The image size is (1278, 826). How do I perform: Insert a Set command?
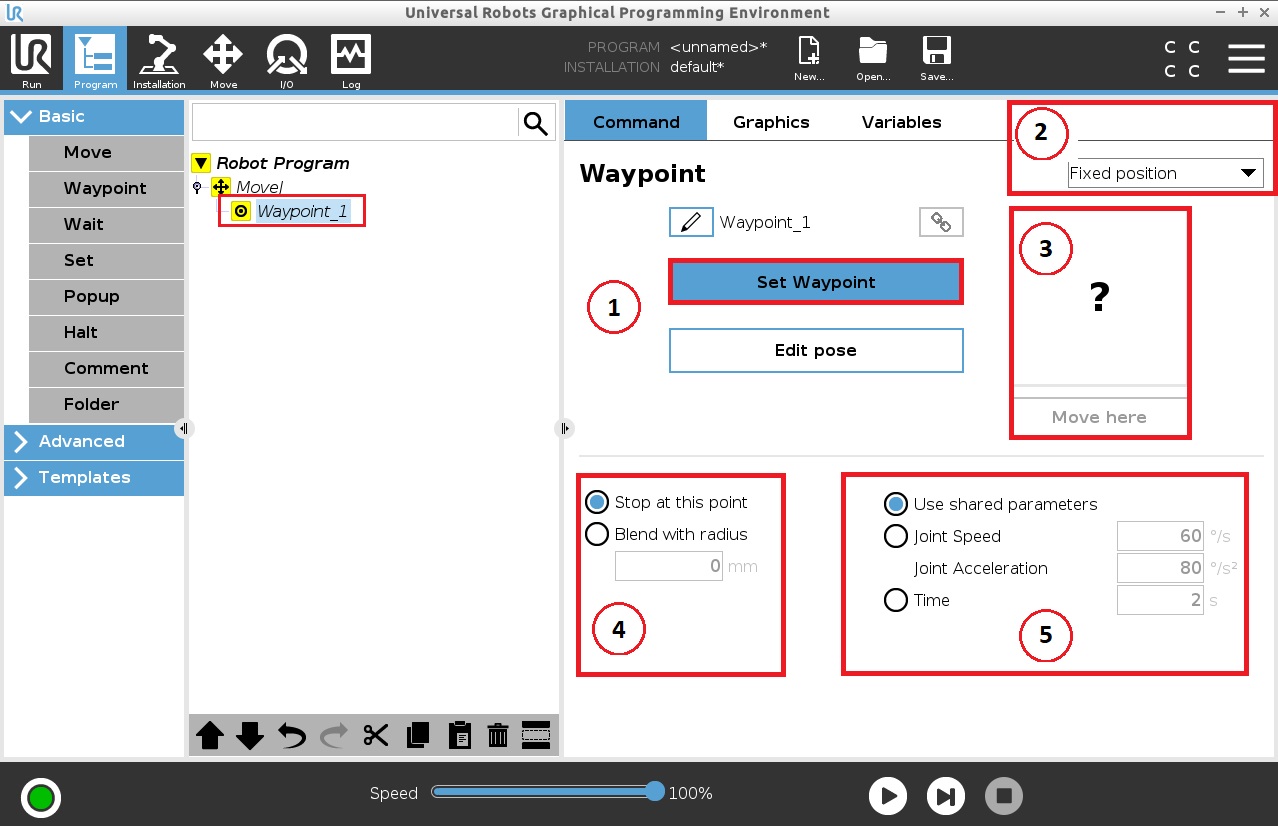pos(106,260)
